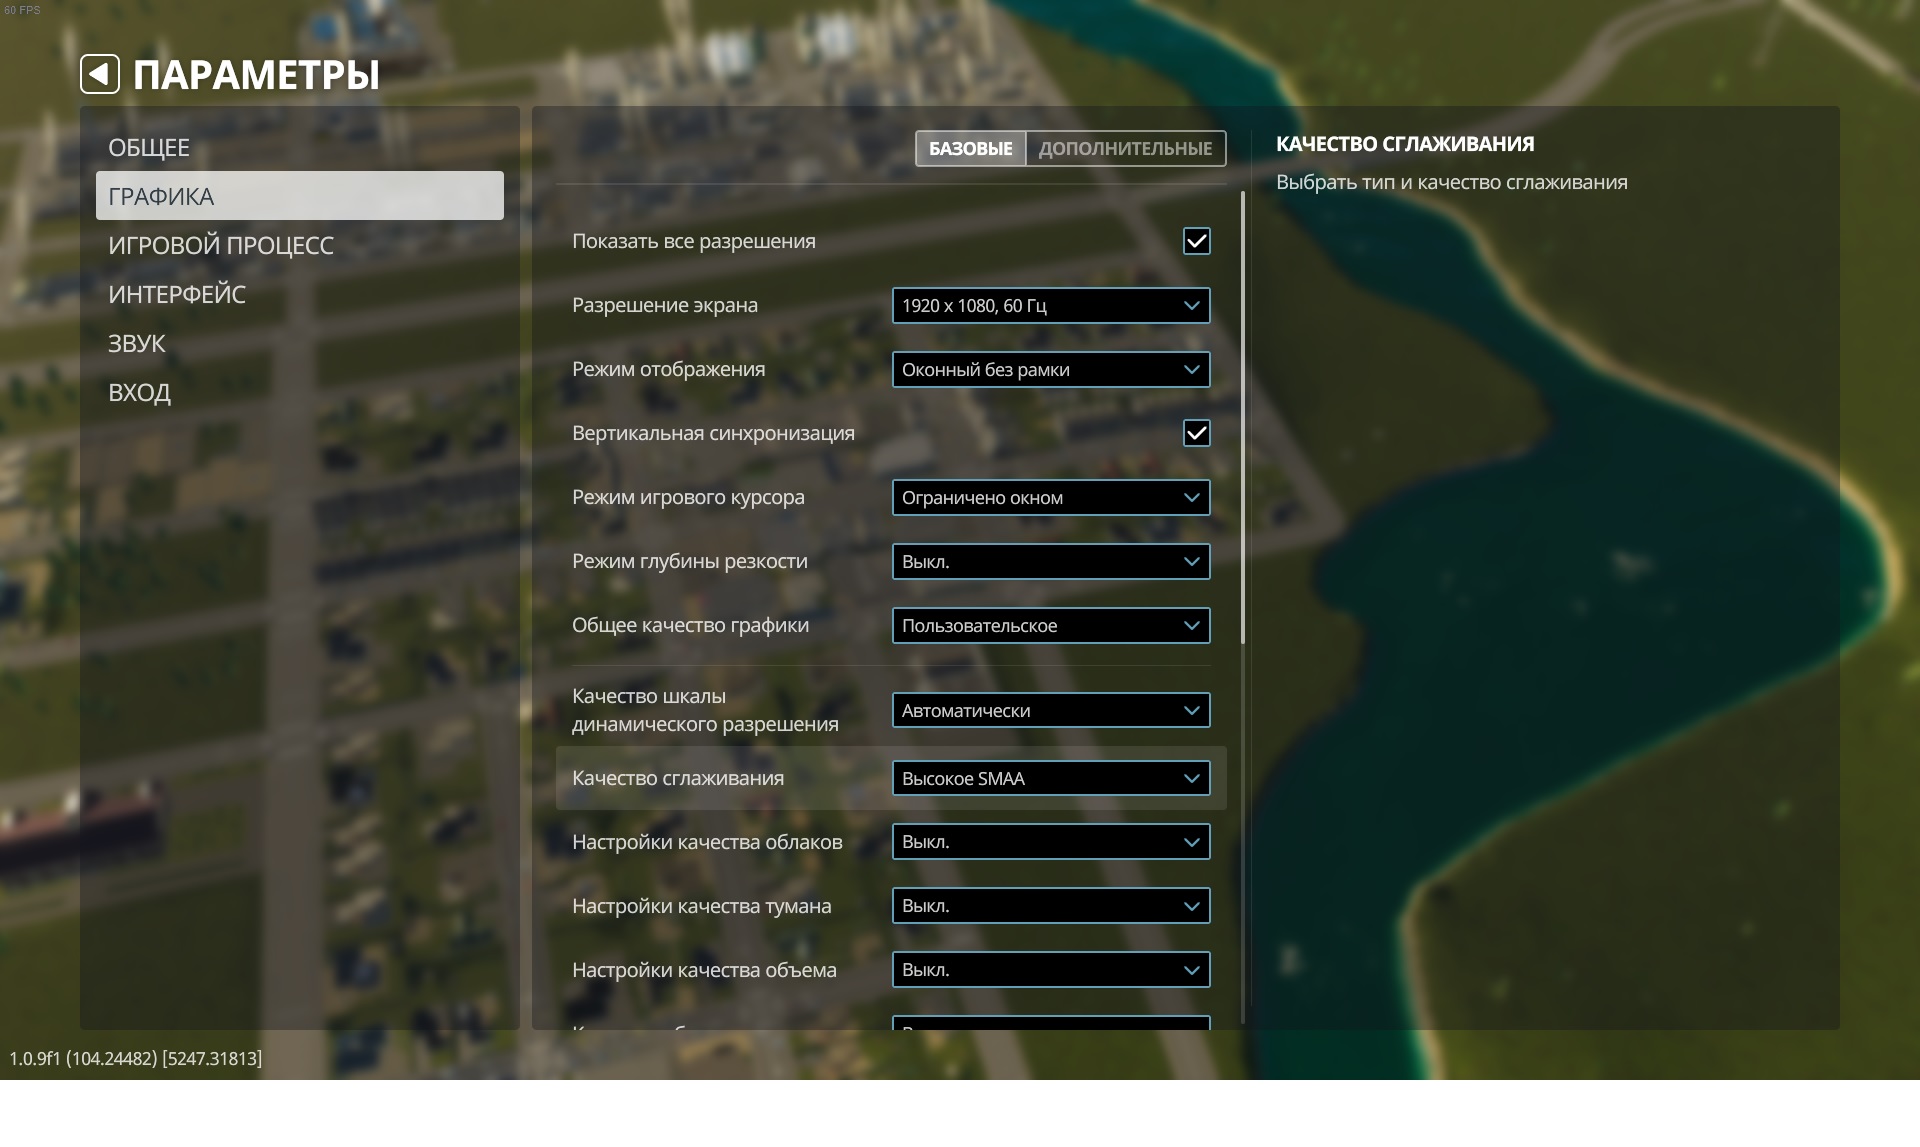Open the ЗВУК settings section

pyautogui.click(x=137, y=344)
